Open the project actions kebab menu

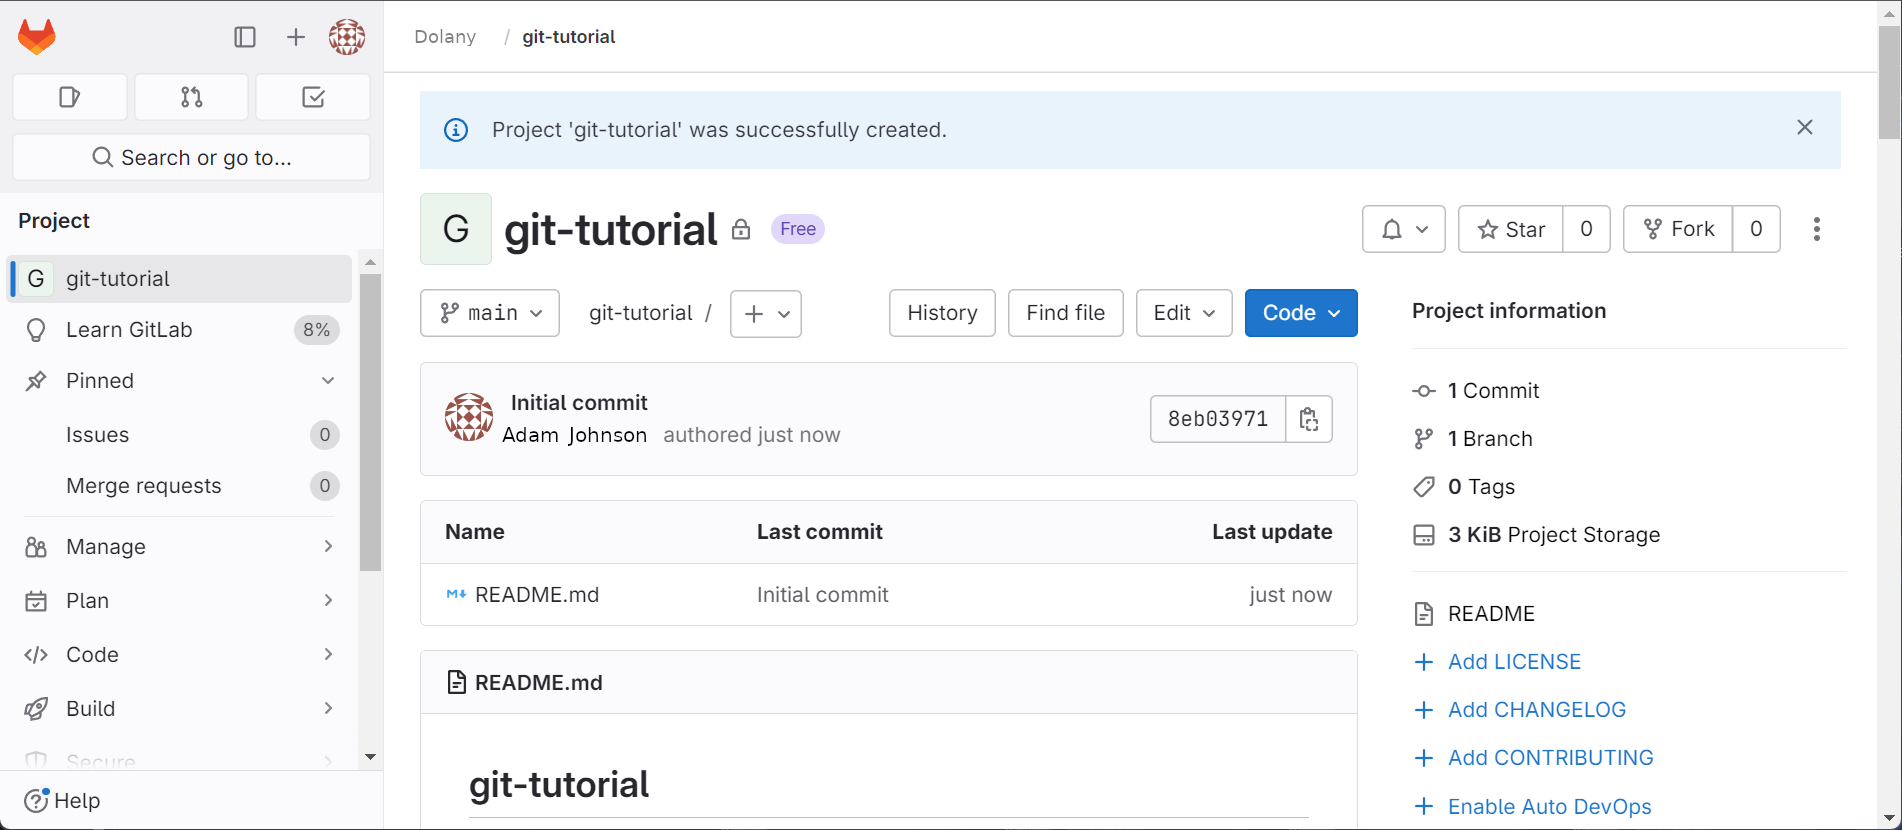1817,229
